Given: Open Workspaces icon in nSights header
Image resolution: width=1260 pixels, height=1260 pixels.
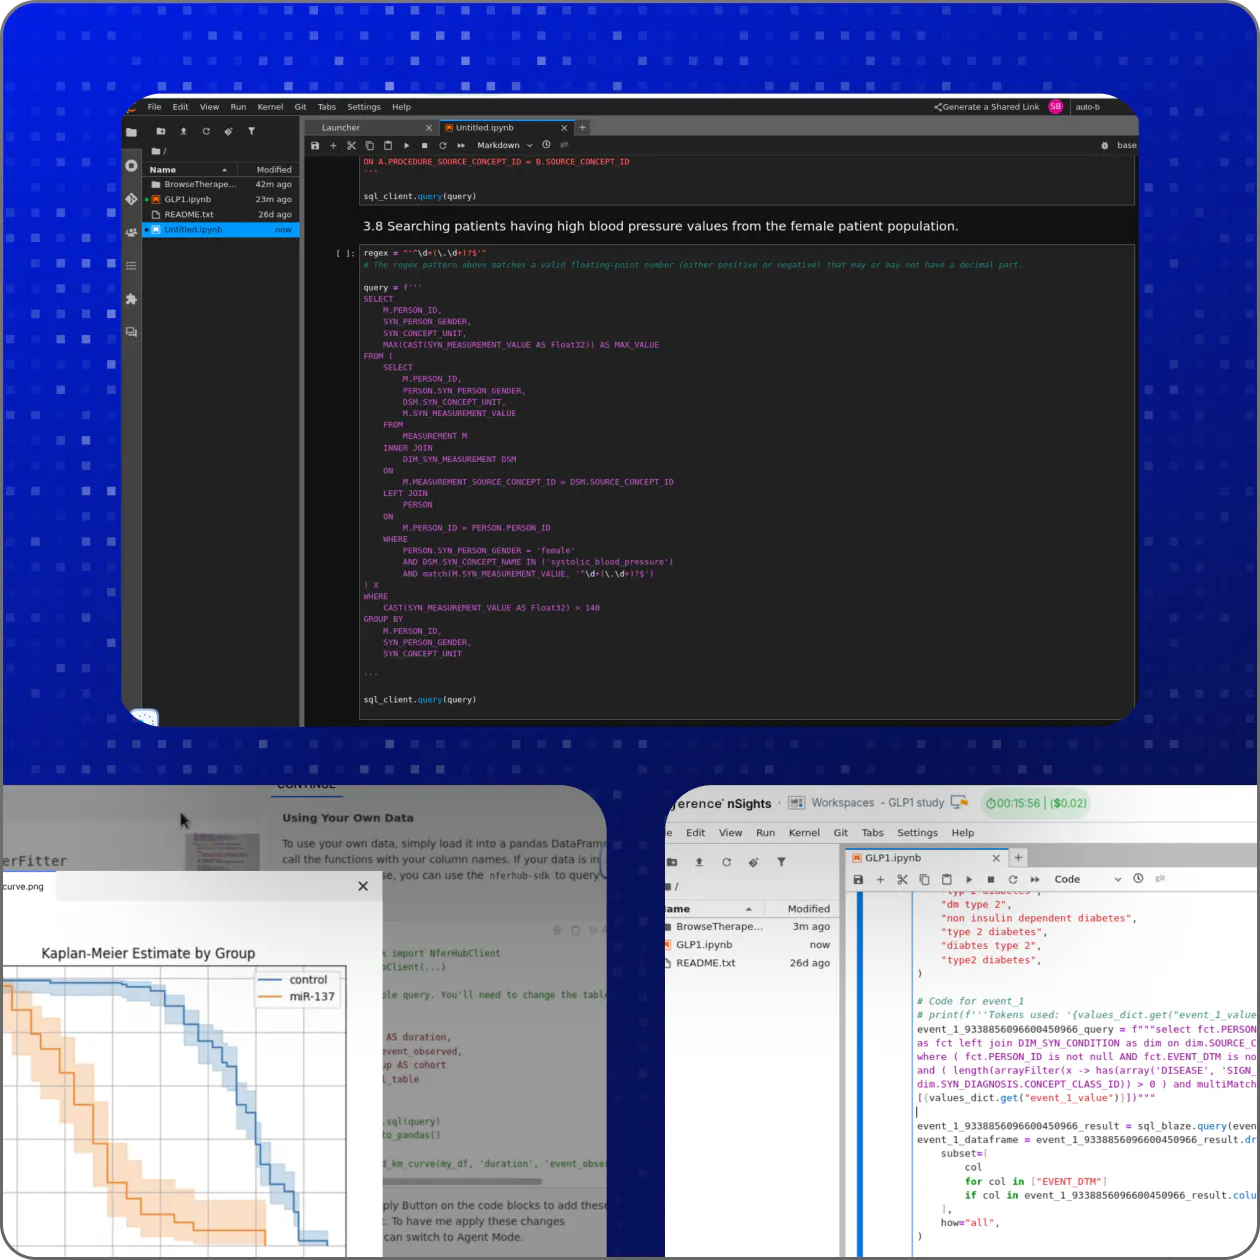Looking at the screenshot, I should point(797,803).
